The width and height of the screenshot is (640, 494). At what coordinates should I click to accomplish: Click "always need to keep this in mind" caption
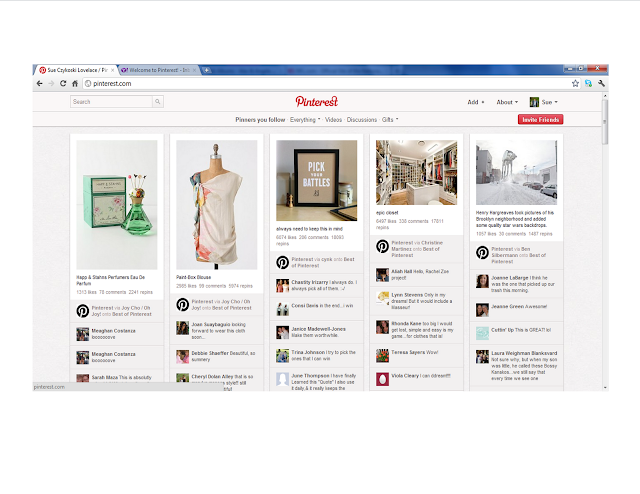tap(309, 229)
